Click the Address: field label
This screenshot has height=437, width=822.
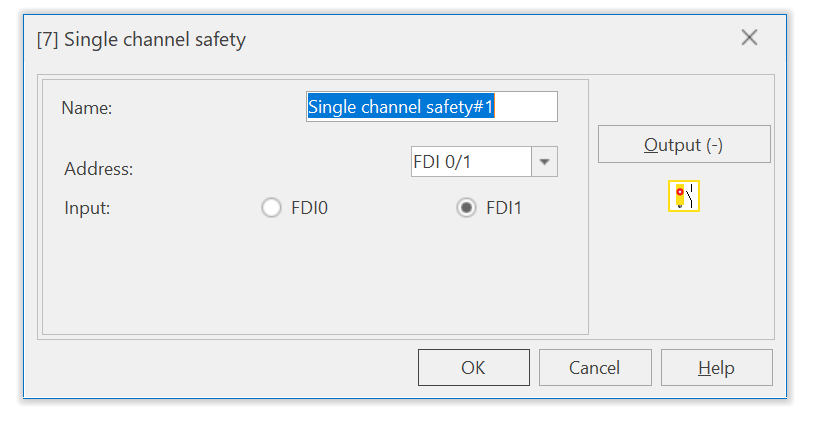point(99,169)
